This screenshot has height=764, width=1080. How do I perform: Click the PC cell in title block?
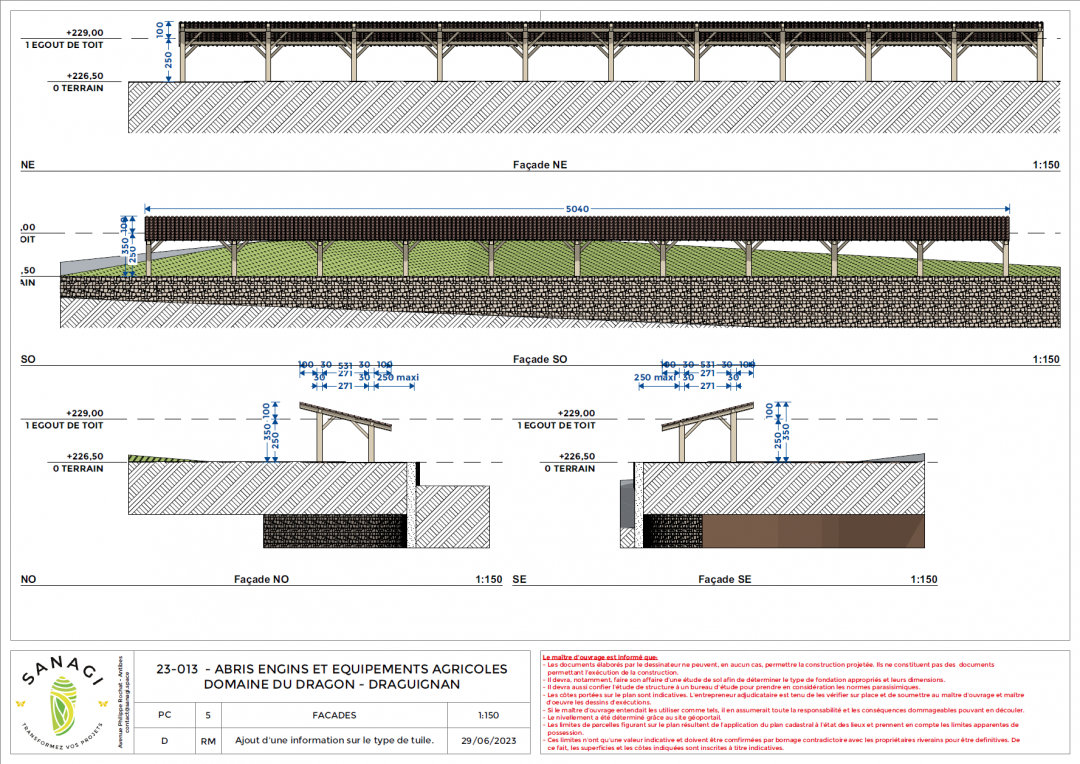point(164,716)
